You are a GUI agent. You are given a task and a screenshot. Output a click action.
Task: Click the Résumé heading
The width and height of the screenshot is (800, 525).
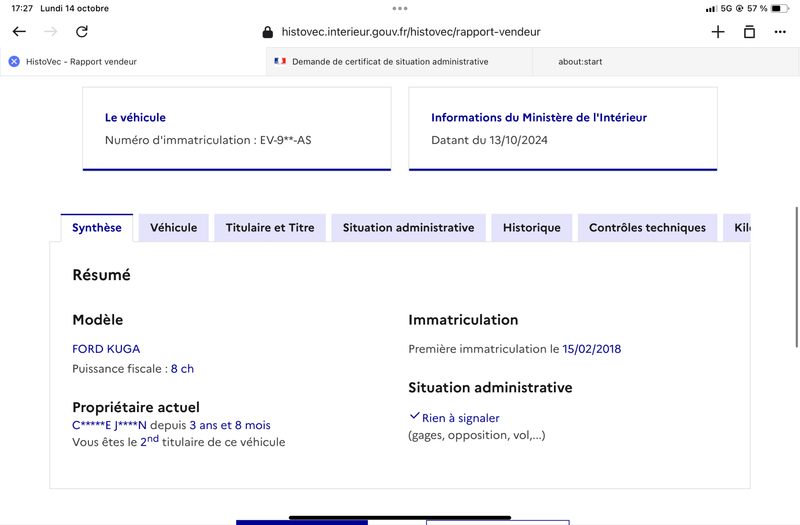click(x=102, y=275)
